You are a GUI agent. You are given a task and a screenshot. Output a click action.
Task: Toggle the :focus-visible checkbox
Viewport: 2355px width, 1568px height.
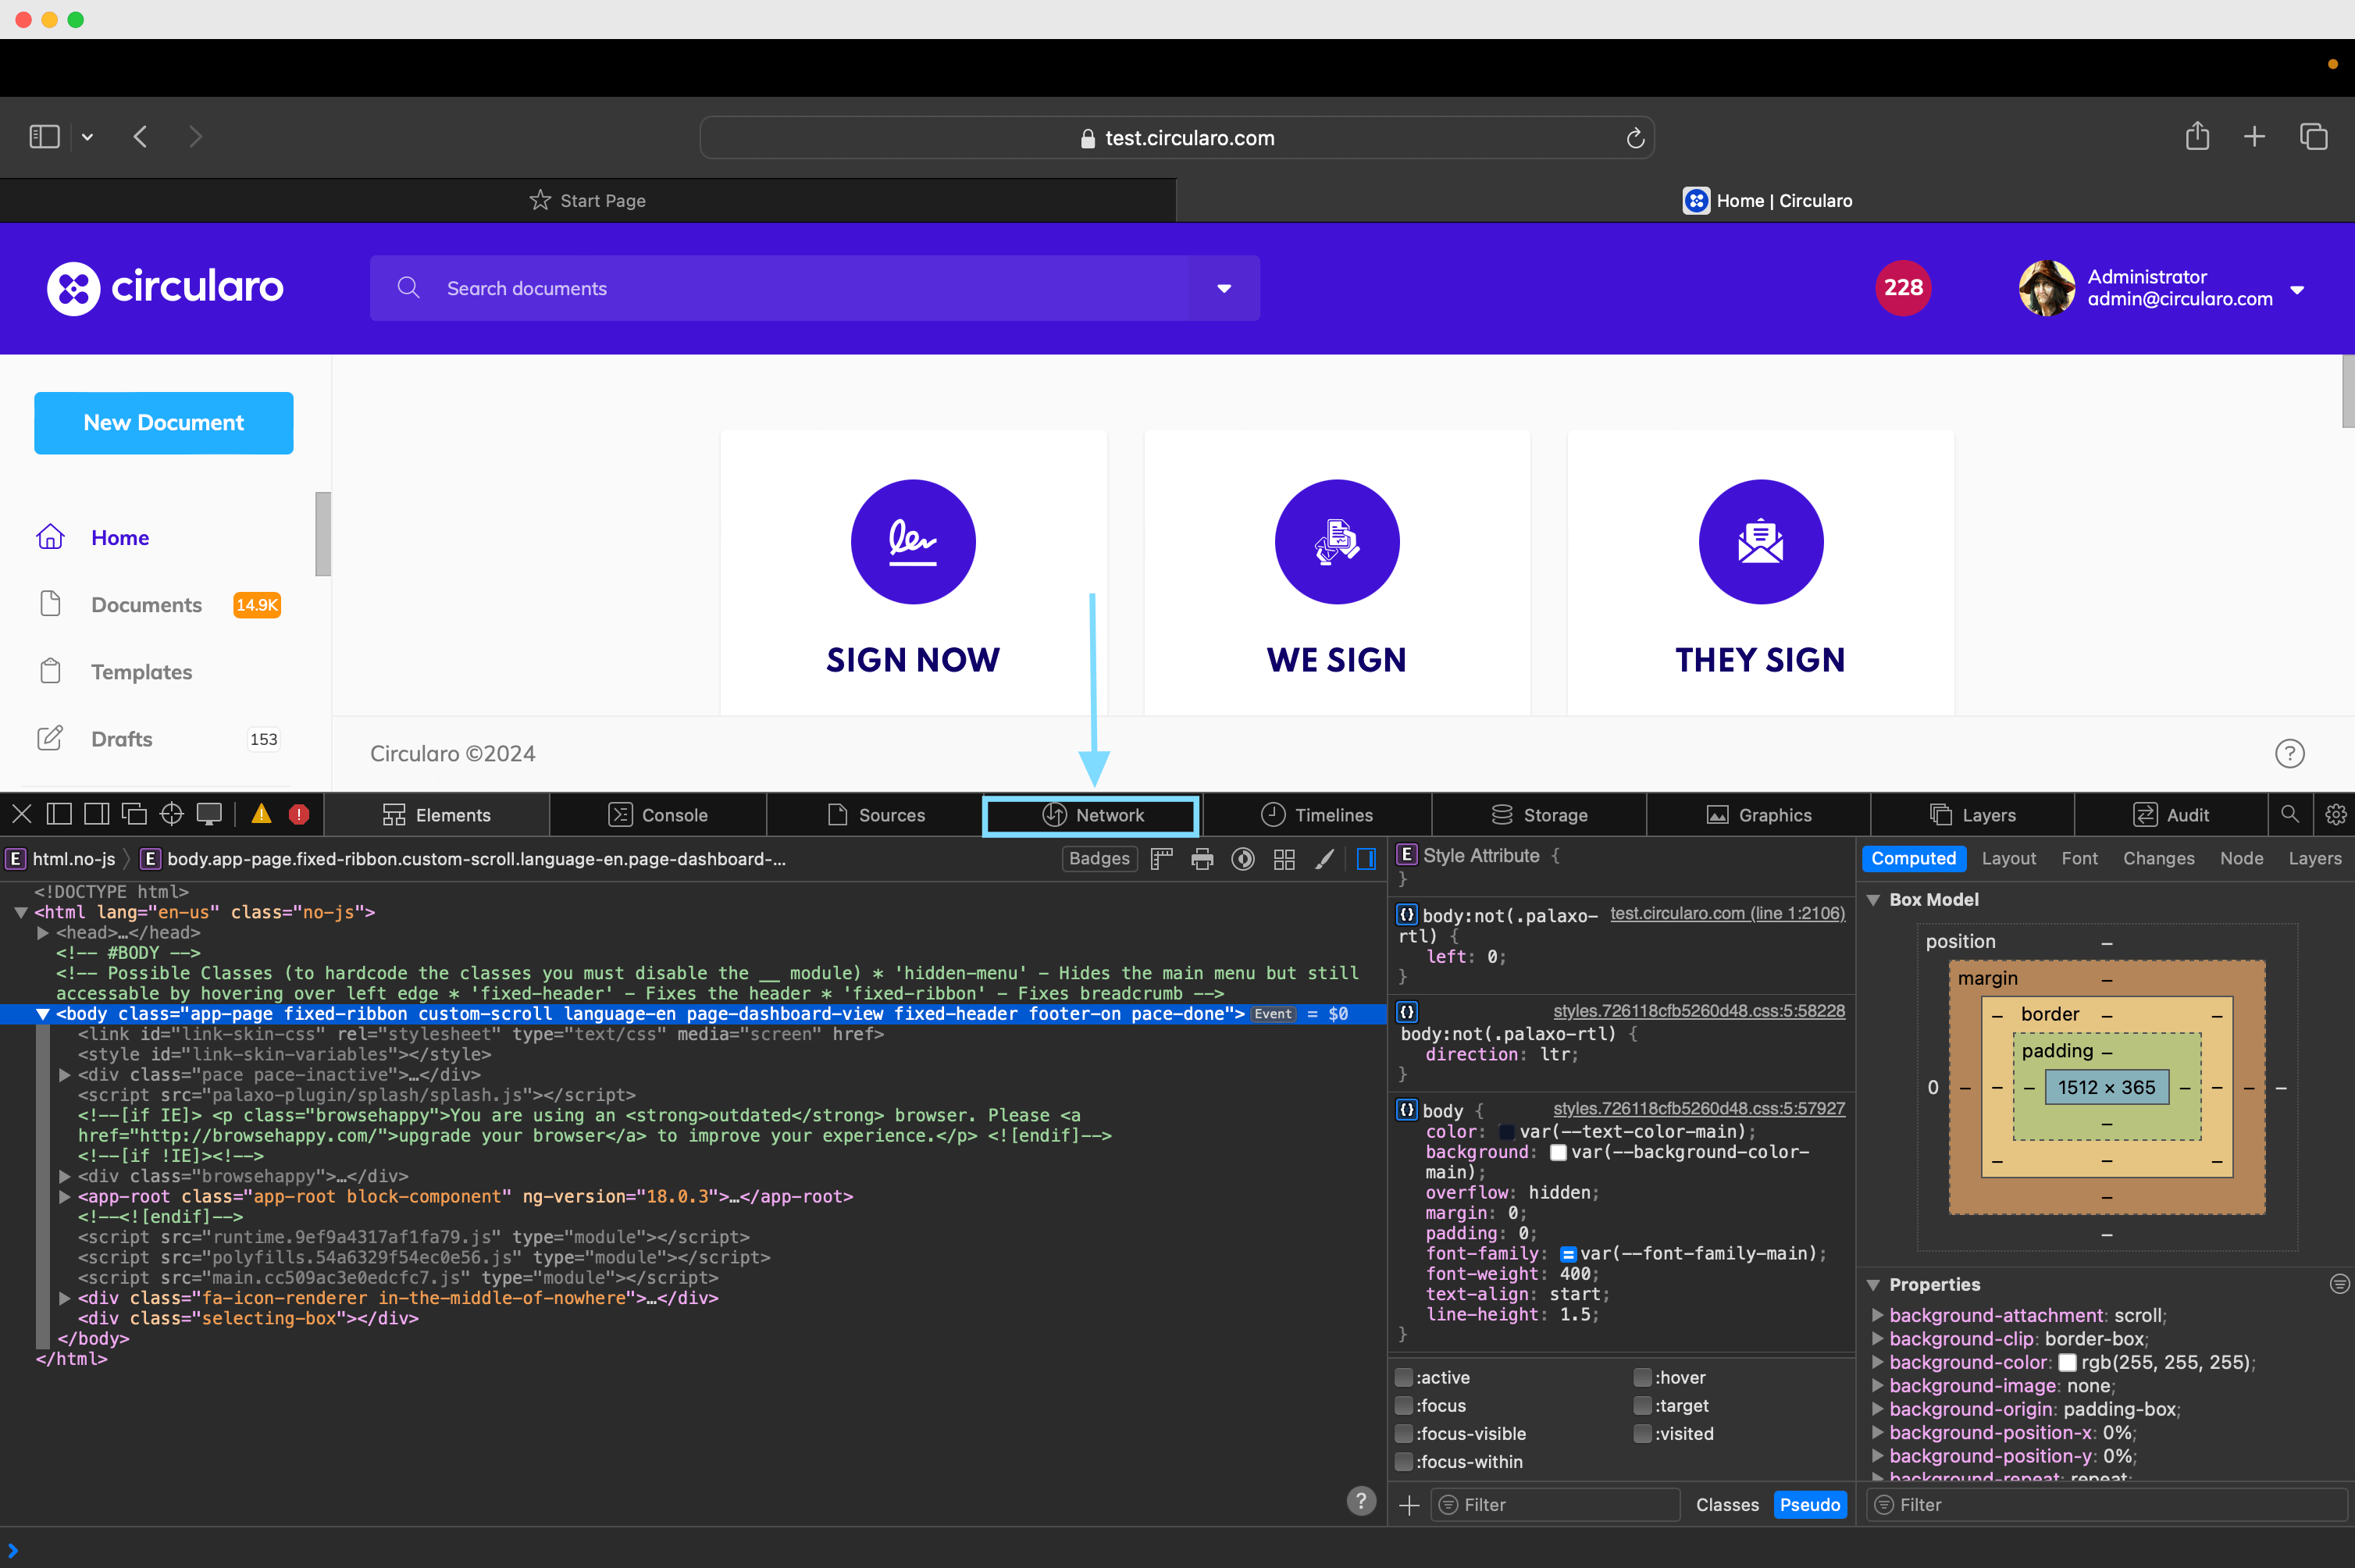click(x=1404, y=1433)
